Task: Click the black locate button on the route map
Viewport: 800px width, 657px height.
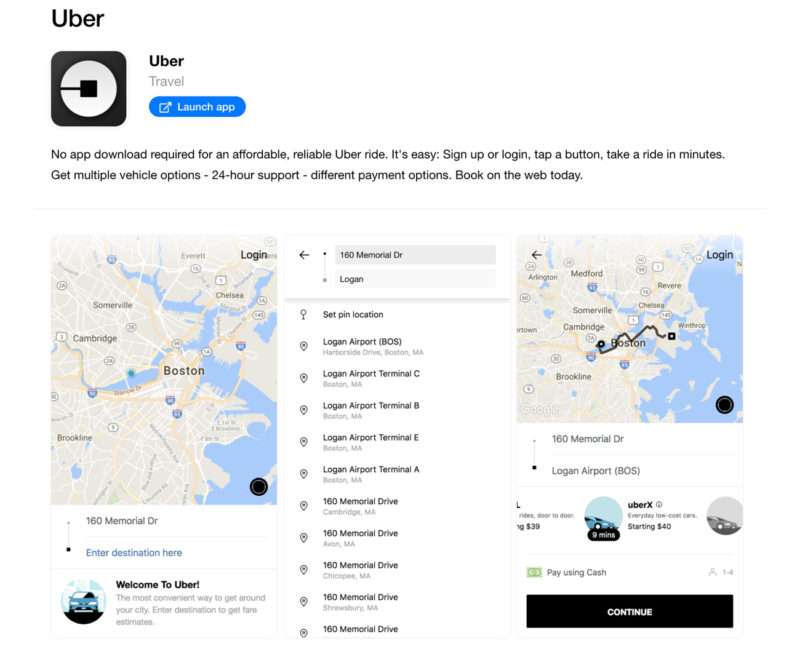Action: (x=724, y=405)
